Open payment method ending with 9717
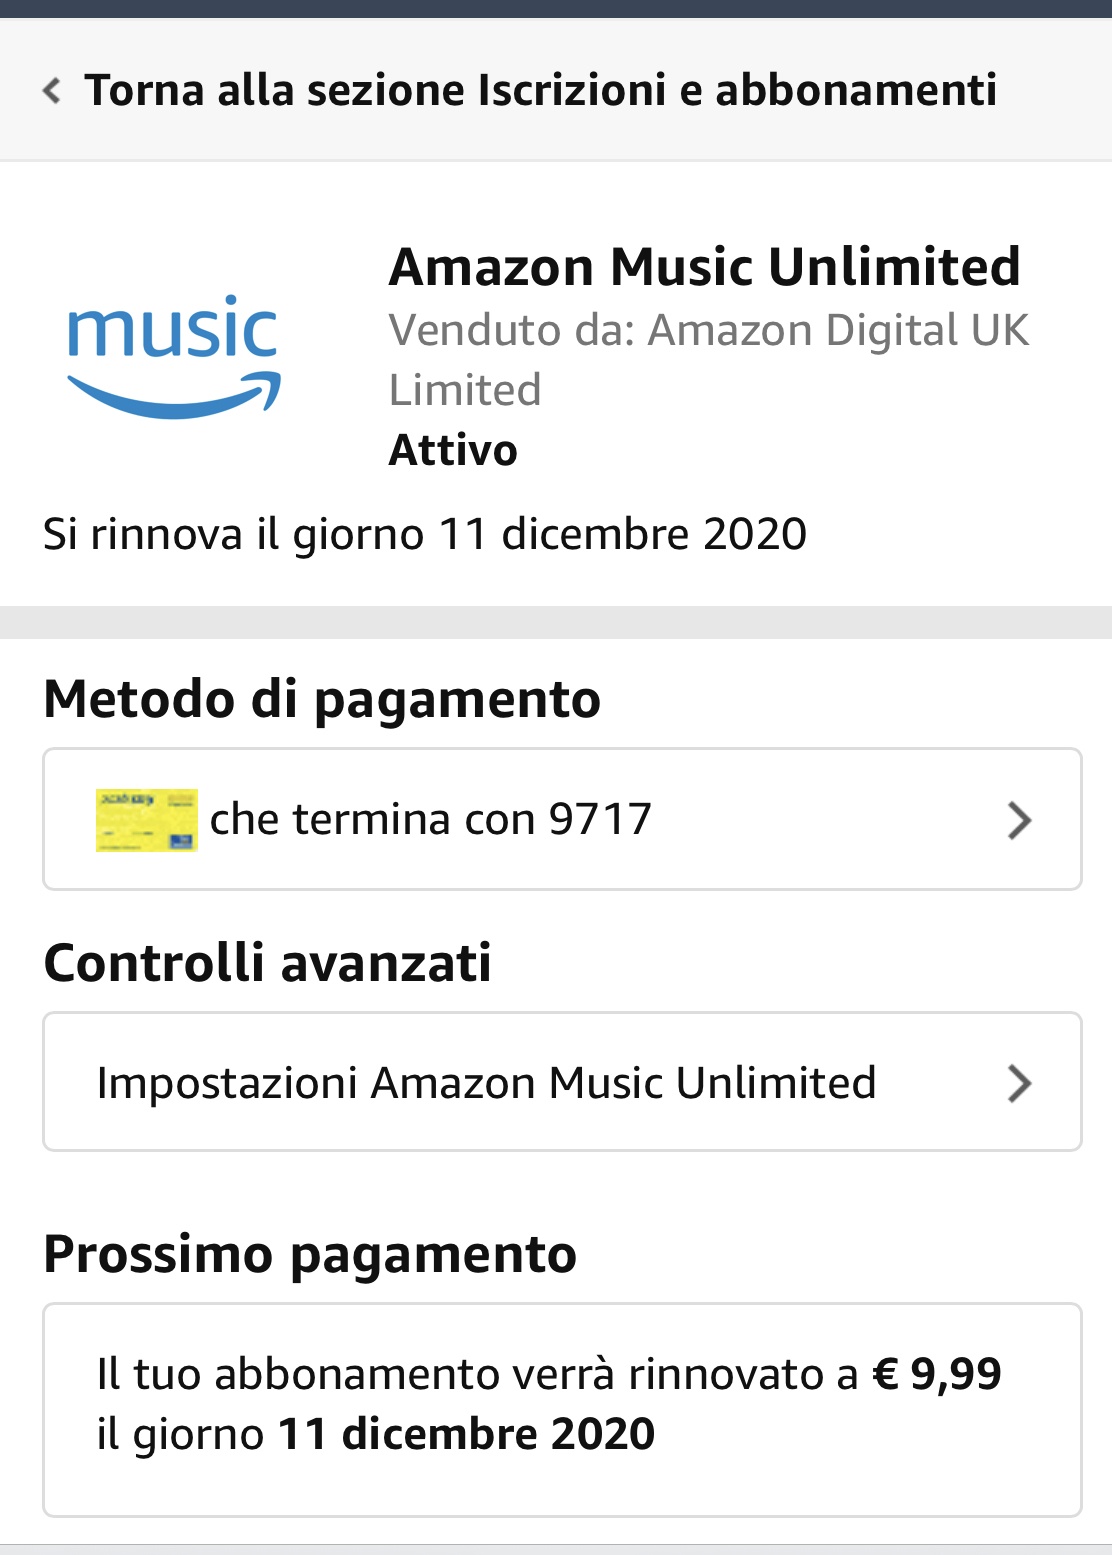Image resolution: width=1112 pixels, height=1555 pixels. pyautogui.click(x=562, y=819)
